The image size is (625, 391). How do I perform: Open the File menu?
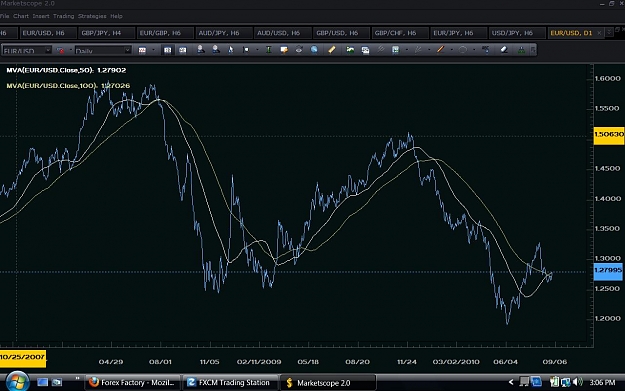pyautogui.click(x=4, y=16)
